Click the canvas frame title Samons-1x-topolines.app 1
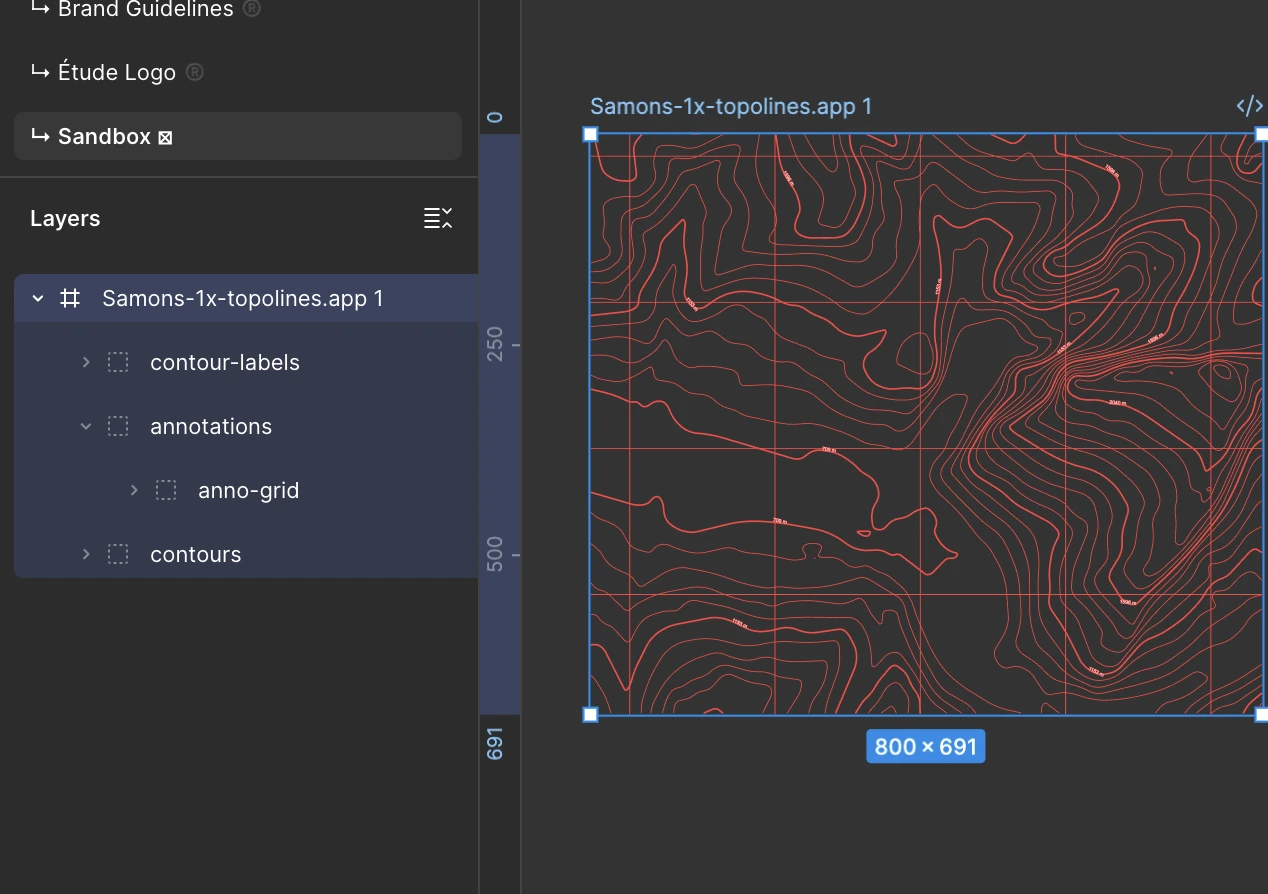Image resolution: width=1268 pixels, height=894 pixels. click(x=731, y=106)
